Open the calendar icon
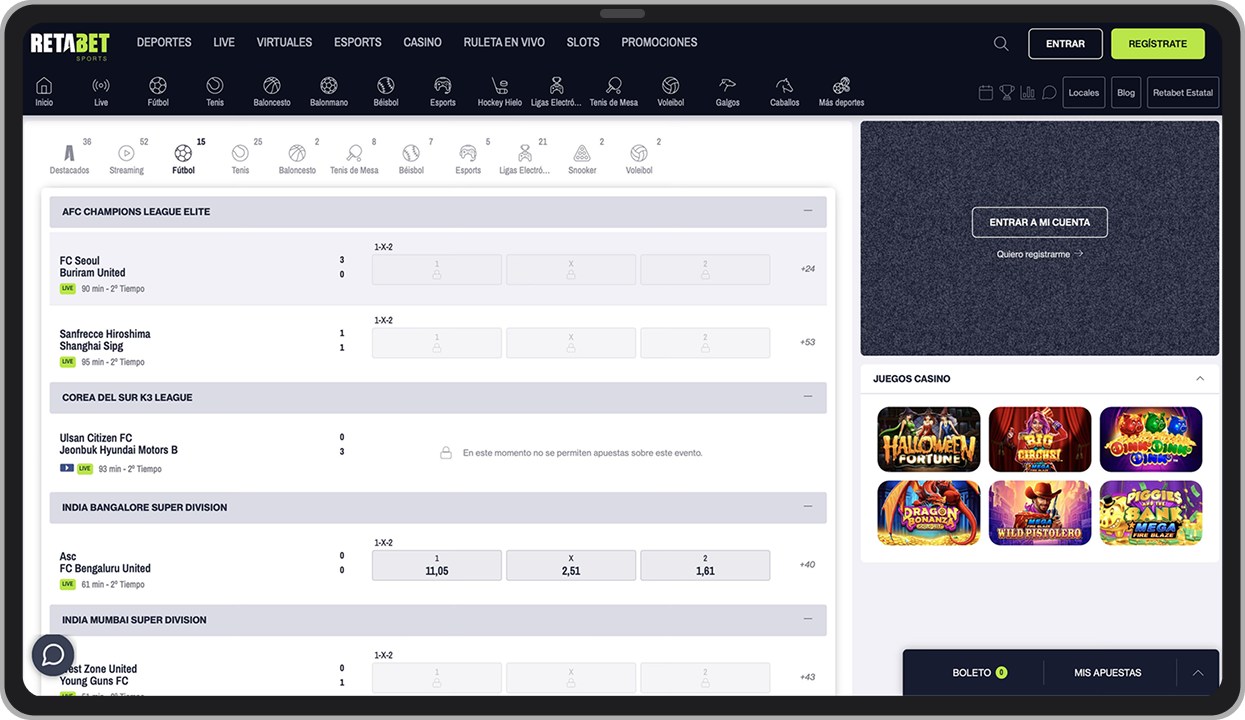1245x720 pixels. coord(986,92)
